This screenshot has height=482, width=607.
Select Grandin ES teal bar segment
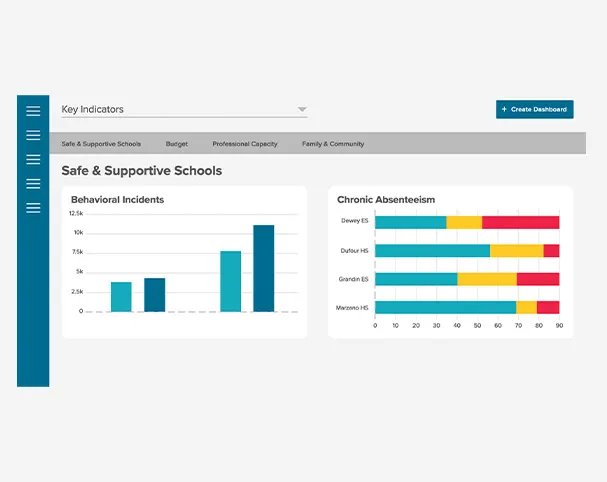(415, 279)
